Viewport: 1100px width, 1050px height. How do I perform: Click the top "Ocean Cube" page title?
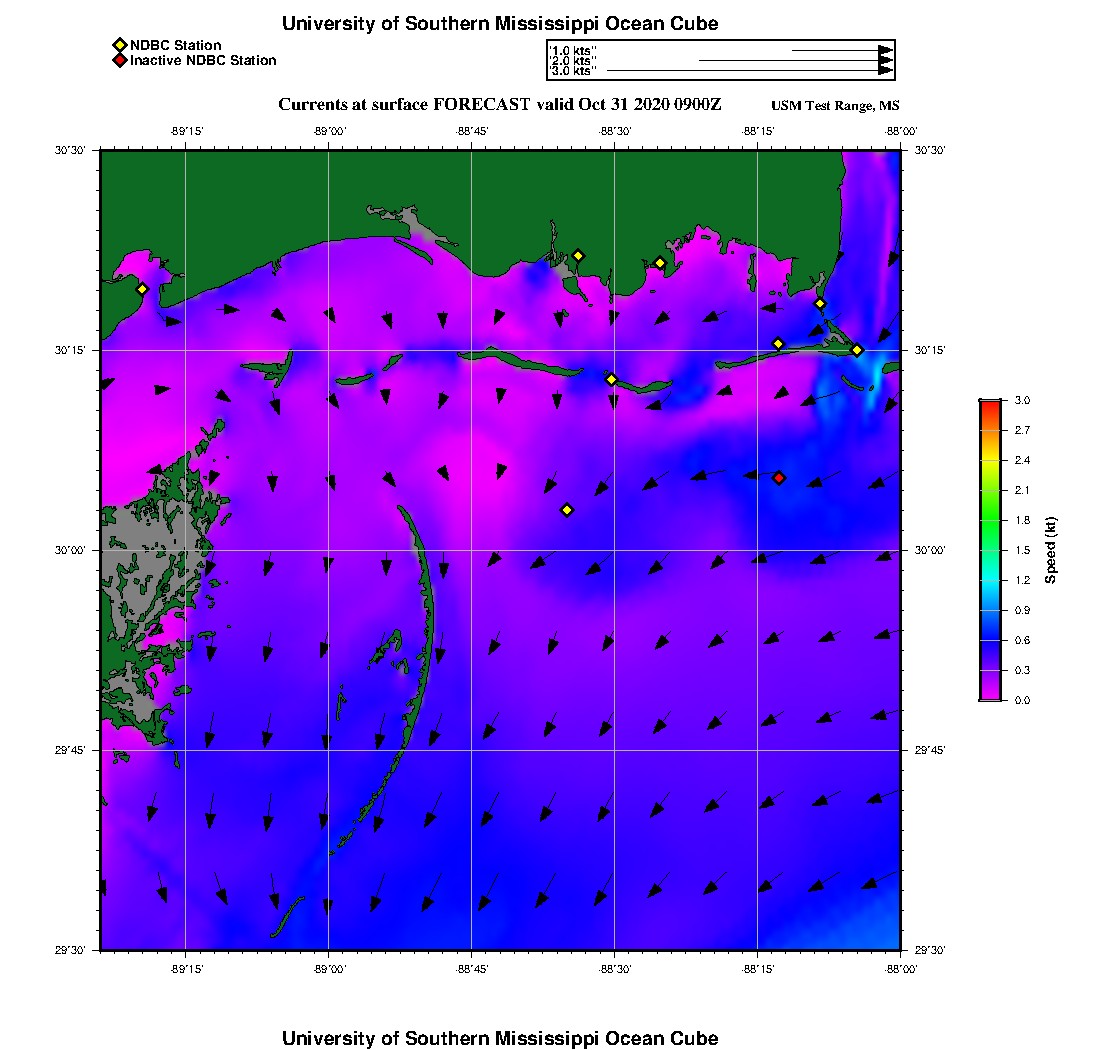(500, 23)
